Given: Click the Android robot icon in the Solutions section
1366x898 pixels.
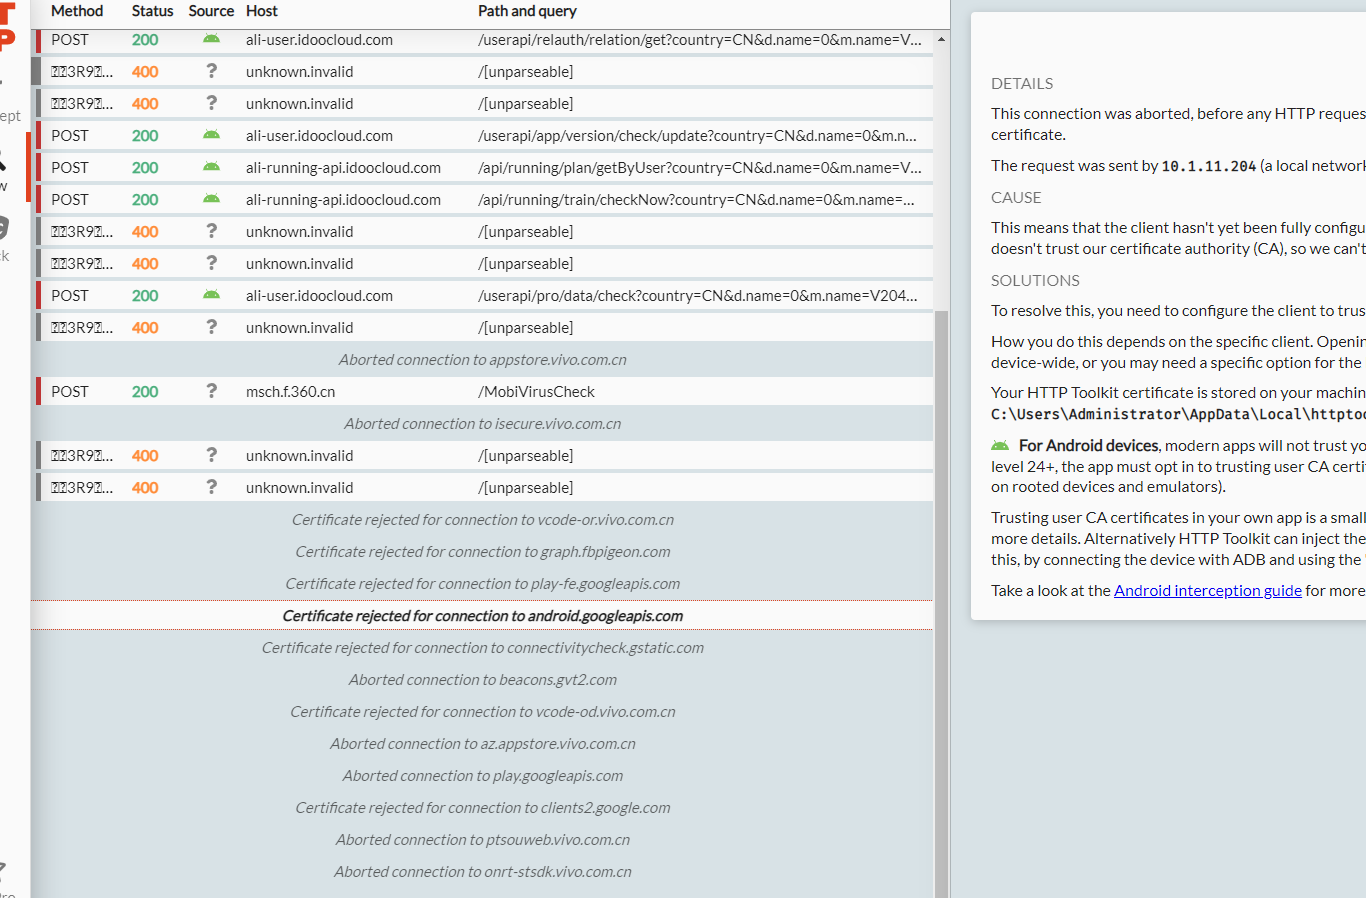Looking at the screenshot, I should (999, 445).
